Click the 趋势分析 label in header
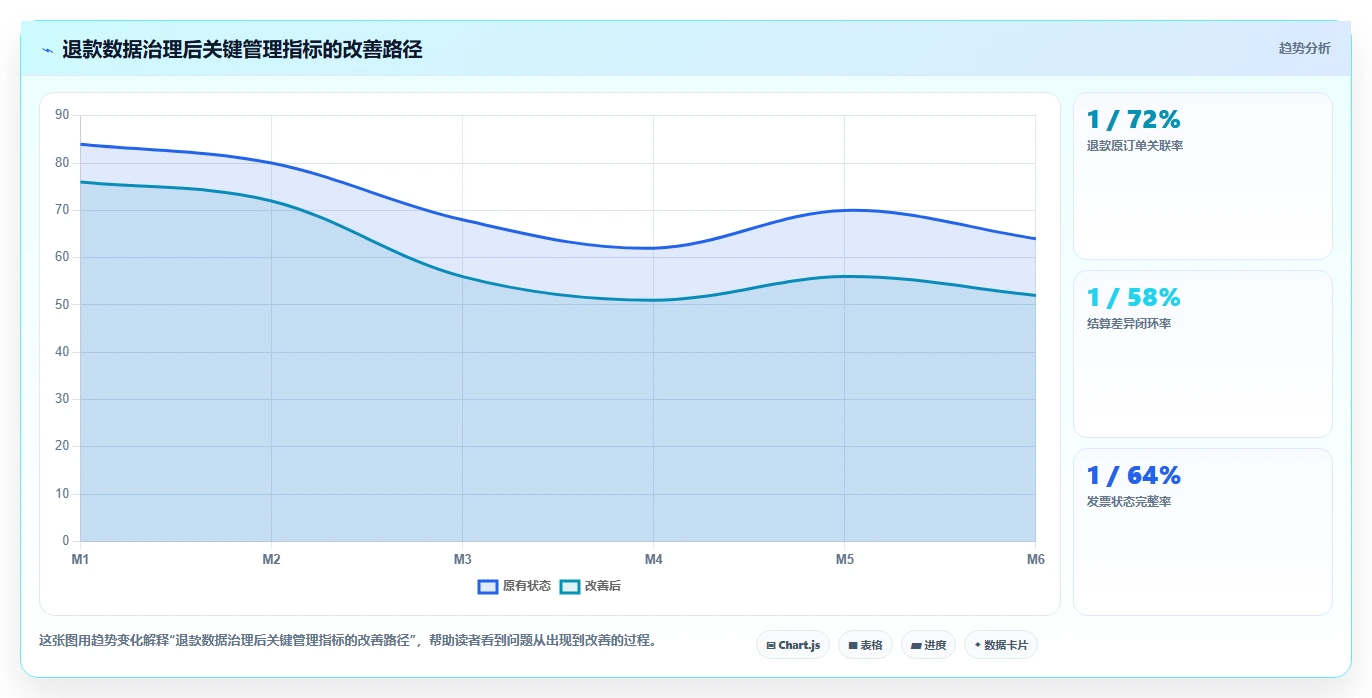The width and height of the screenshot is (1372, 698). click(x=1305, y=48)
